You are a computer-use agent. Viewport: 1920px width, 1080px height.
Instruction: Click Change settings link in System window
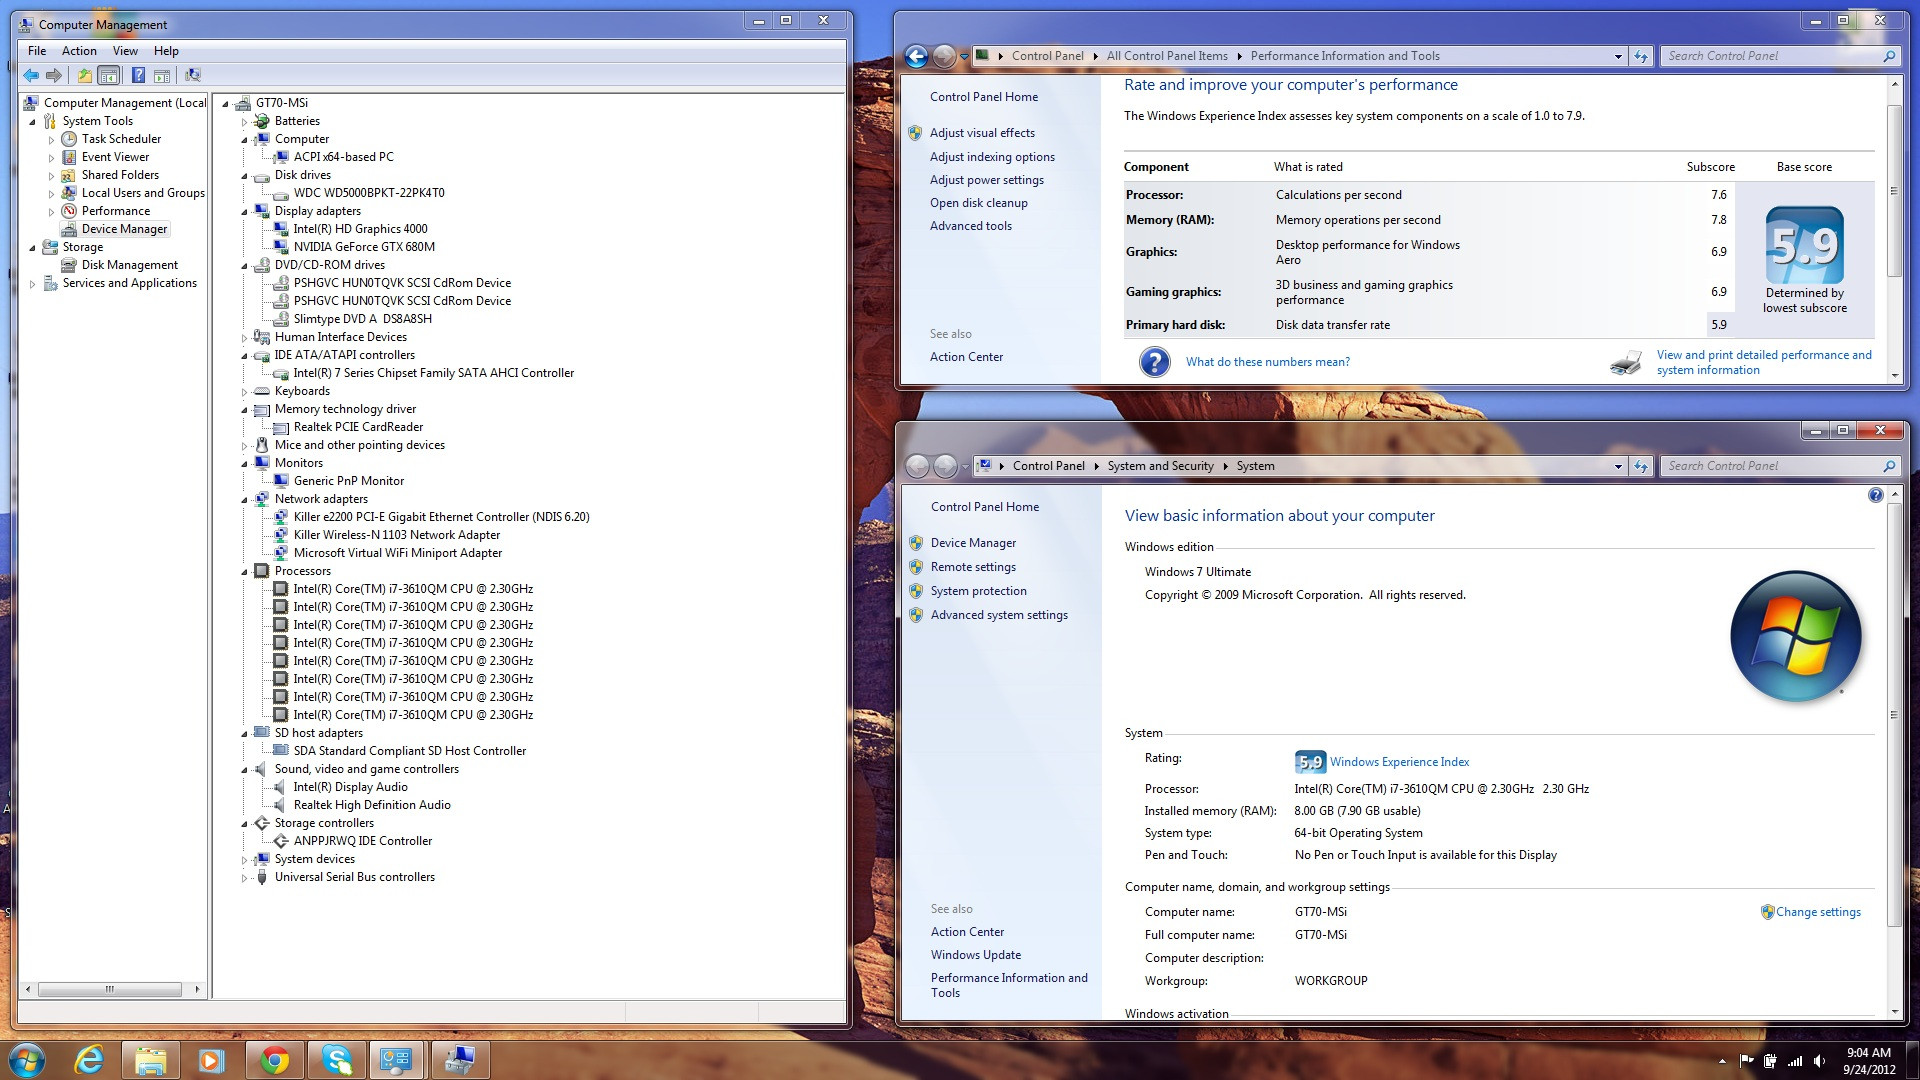click(x=1818, y=912)
